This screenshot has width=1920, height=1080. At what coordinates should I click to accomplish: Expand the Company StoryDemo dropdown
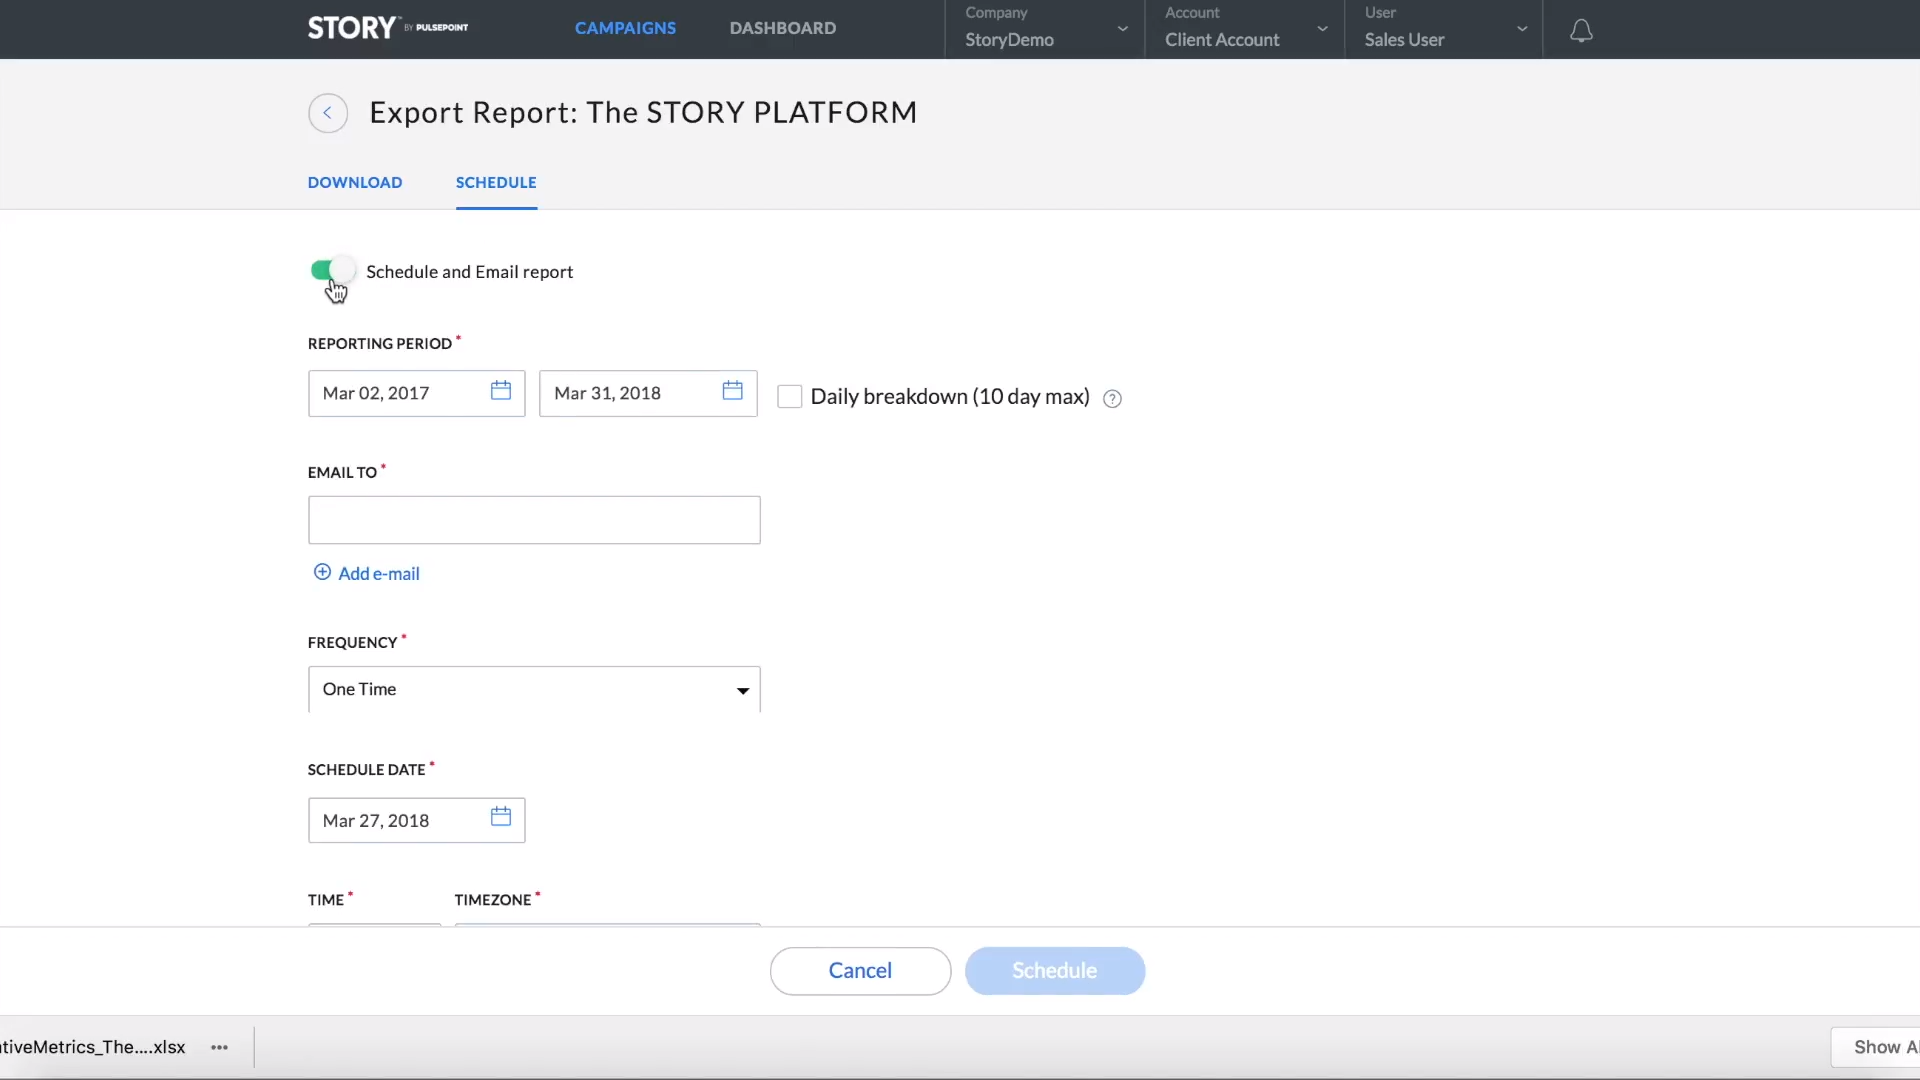[x=1045, y=29]
